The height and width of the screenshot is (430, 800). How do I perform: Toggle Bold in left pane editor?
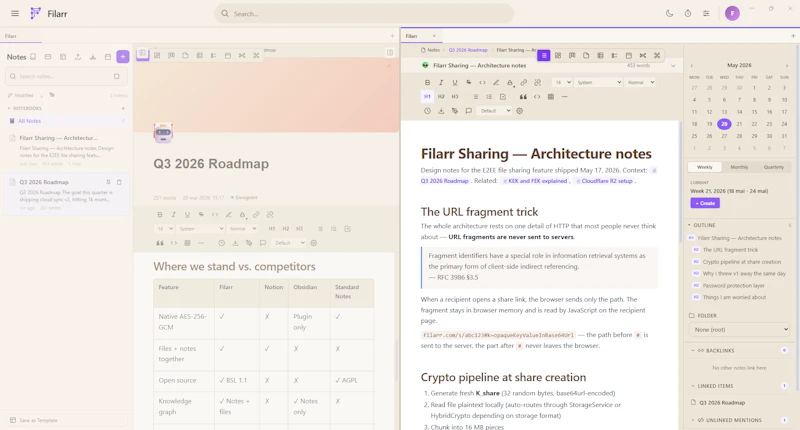click(160, 215)
